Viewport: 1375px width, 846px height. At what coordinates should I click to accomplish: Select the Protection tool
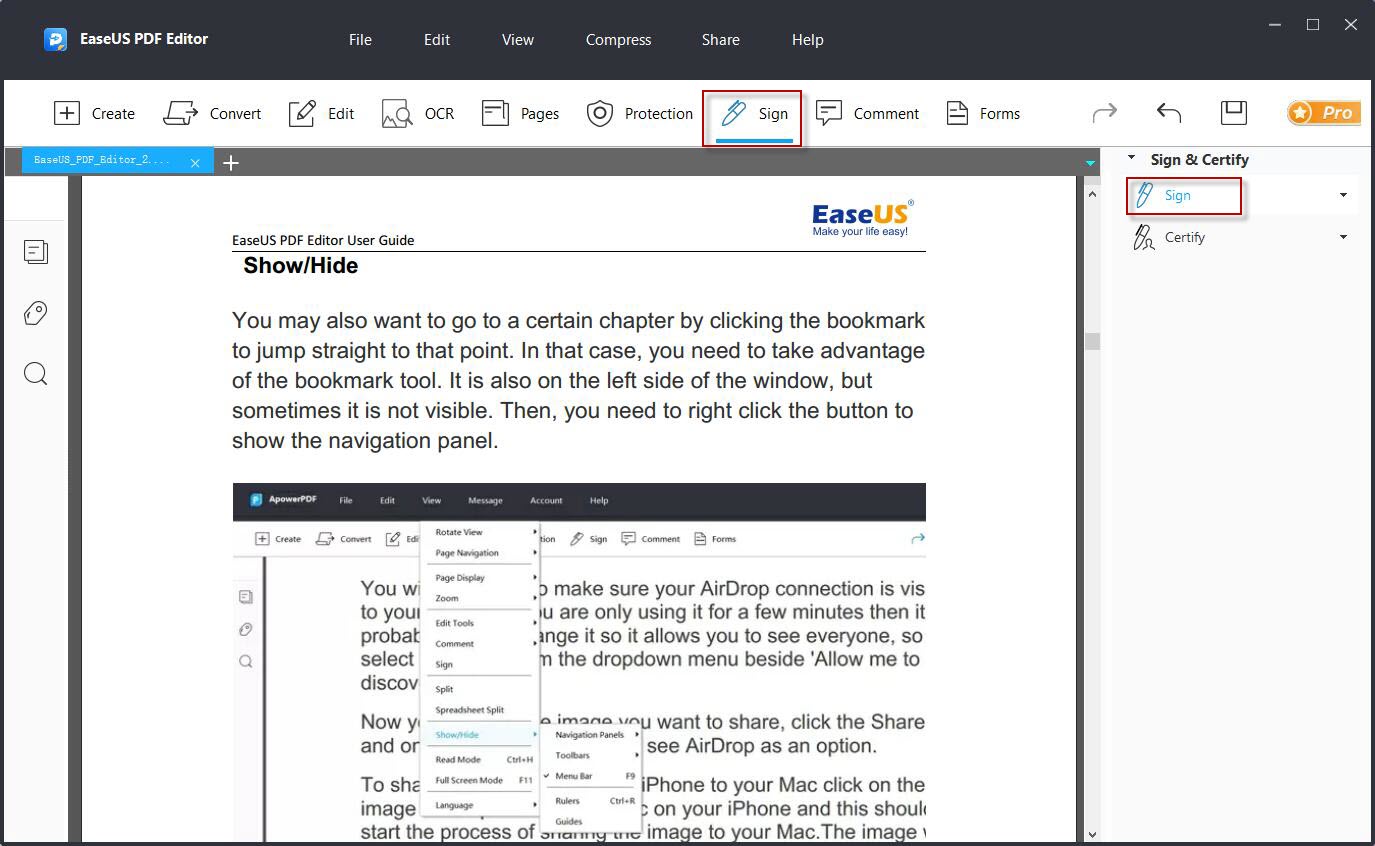639,113
